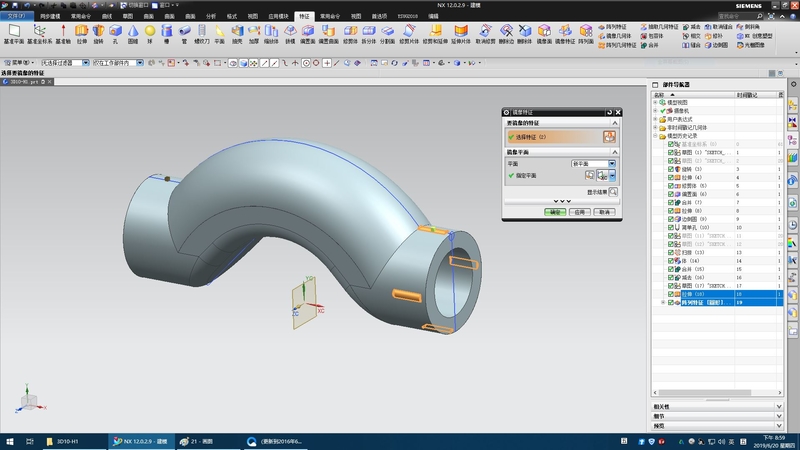The width and height of the screenshot is (800, 450).
Task: Switch to the 分析 ribbon tab
Action: (x=210, y=17)
